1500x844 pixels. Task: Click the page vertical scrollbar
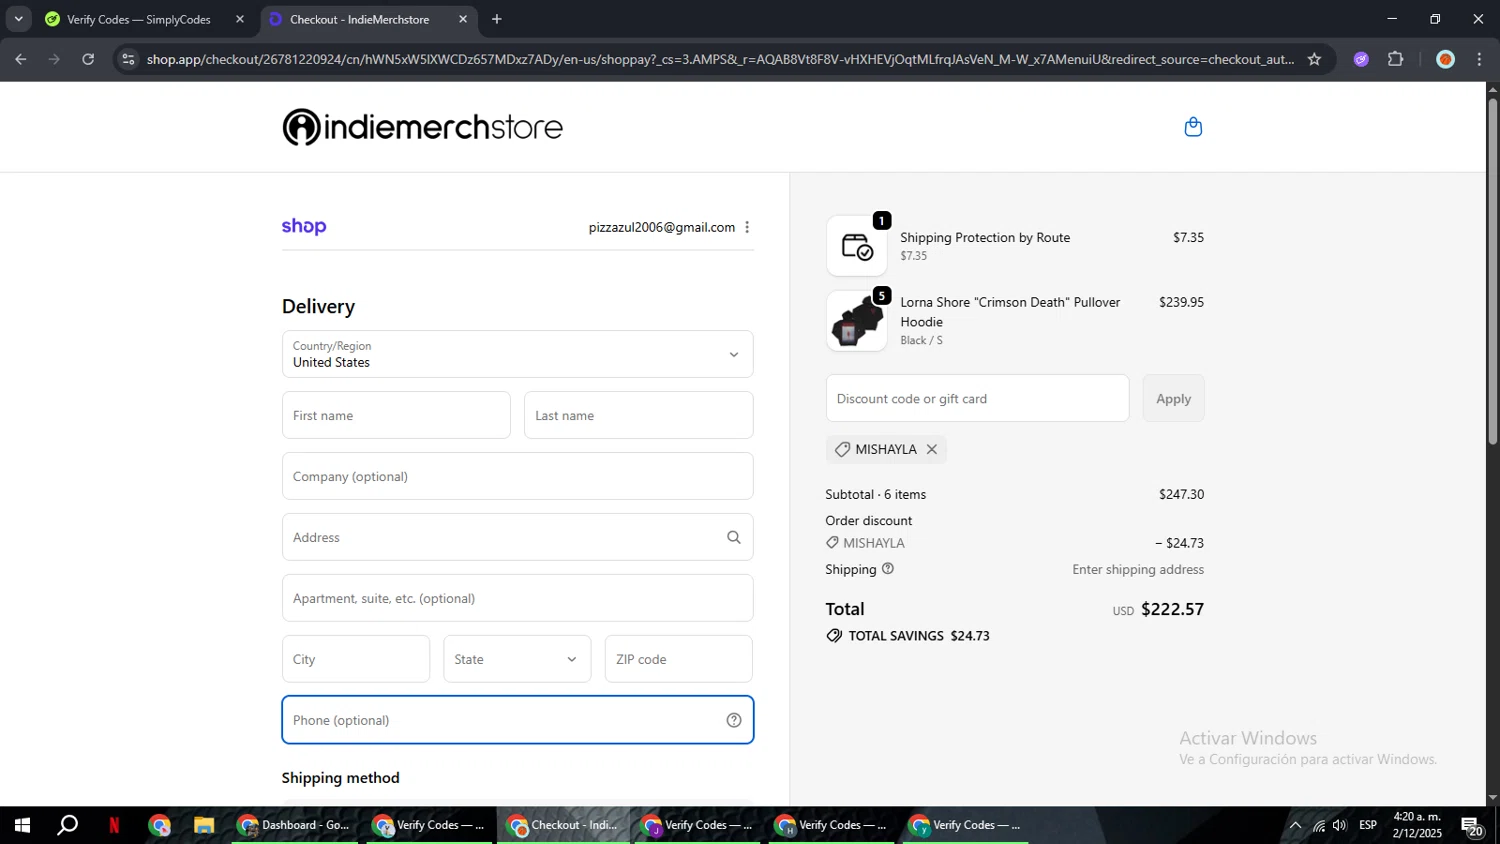click(x=1493, y=270)
